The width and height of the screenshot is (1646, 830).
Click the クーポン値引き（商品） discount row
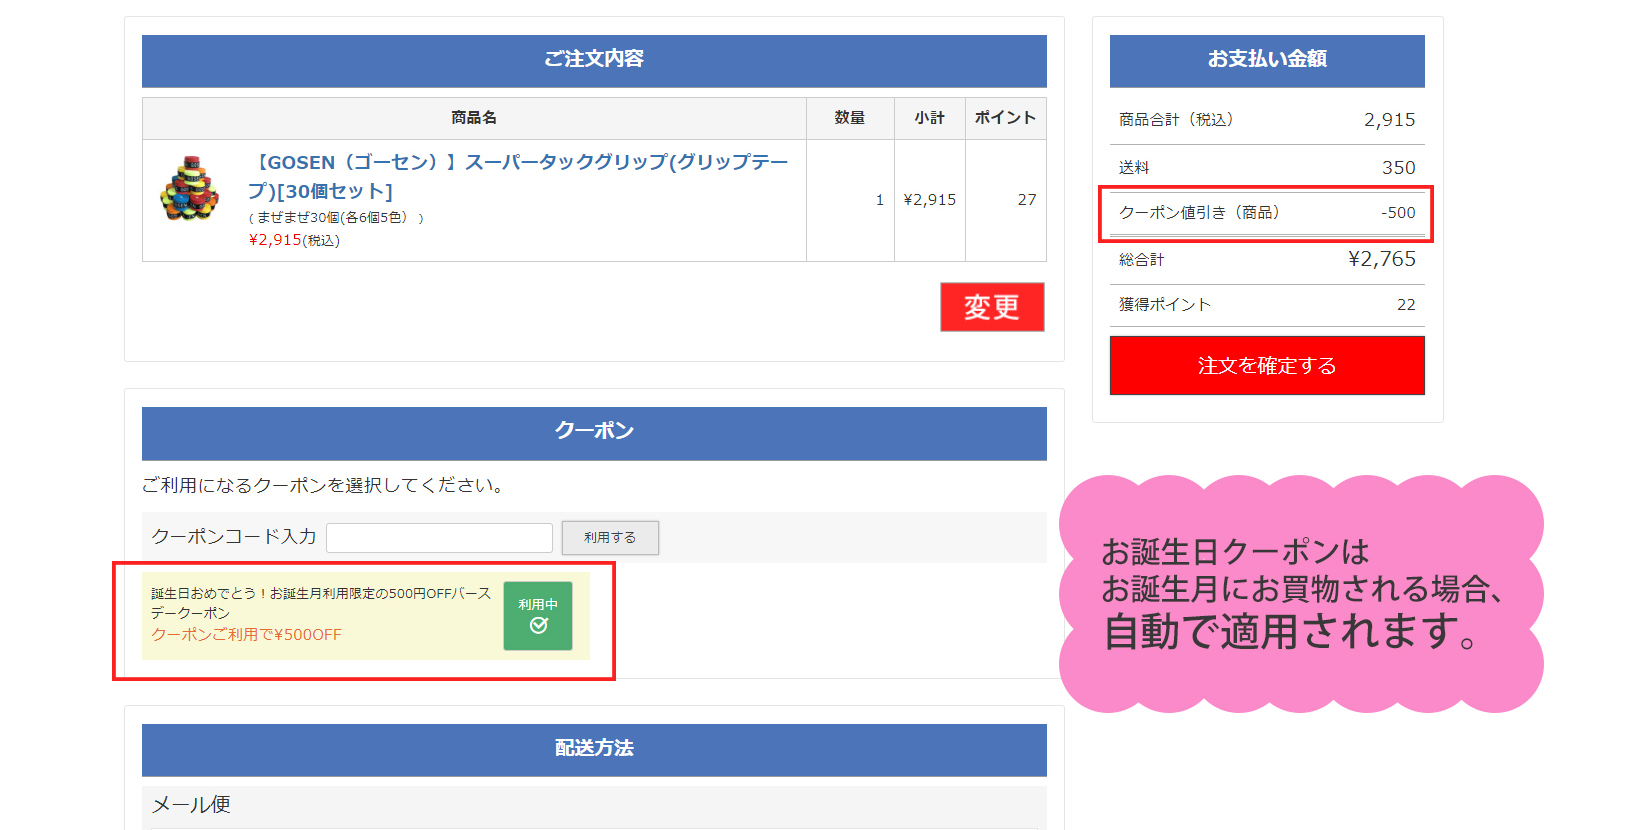[1266, 213]
